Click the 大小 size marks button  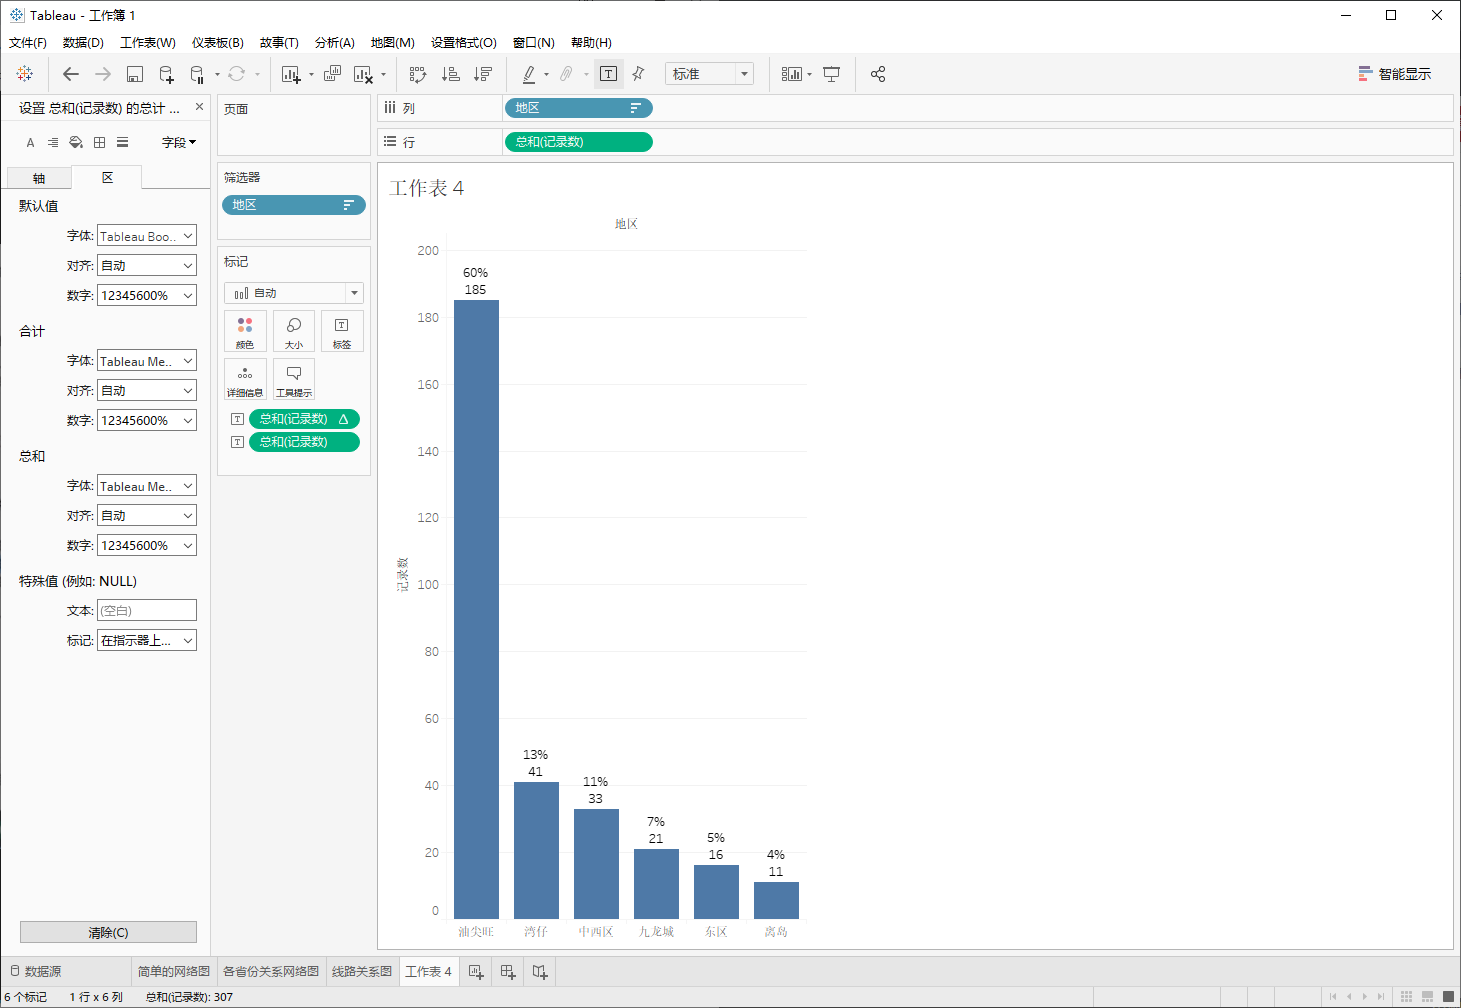pyautogui.click(x=294, y=331)
